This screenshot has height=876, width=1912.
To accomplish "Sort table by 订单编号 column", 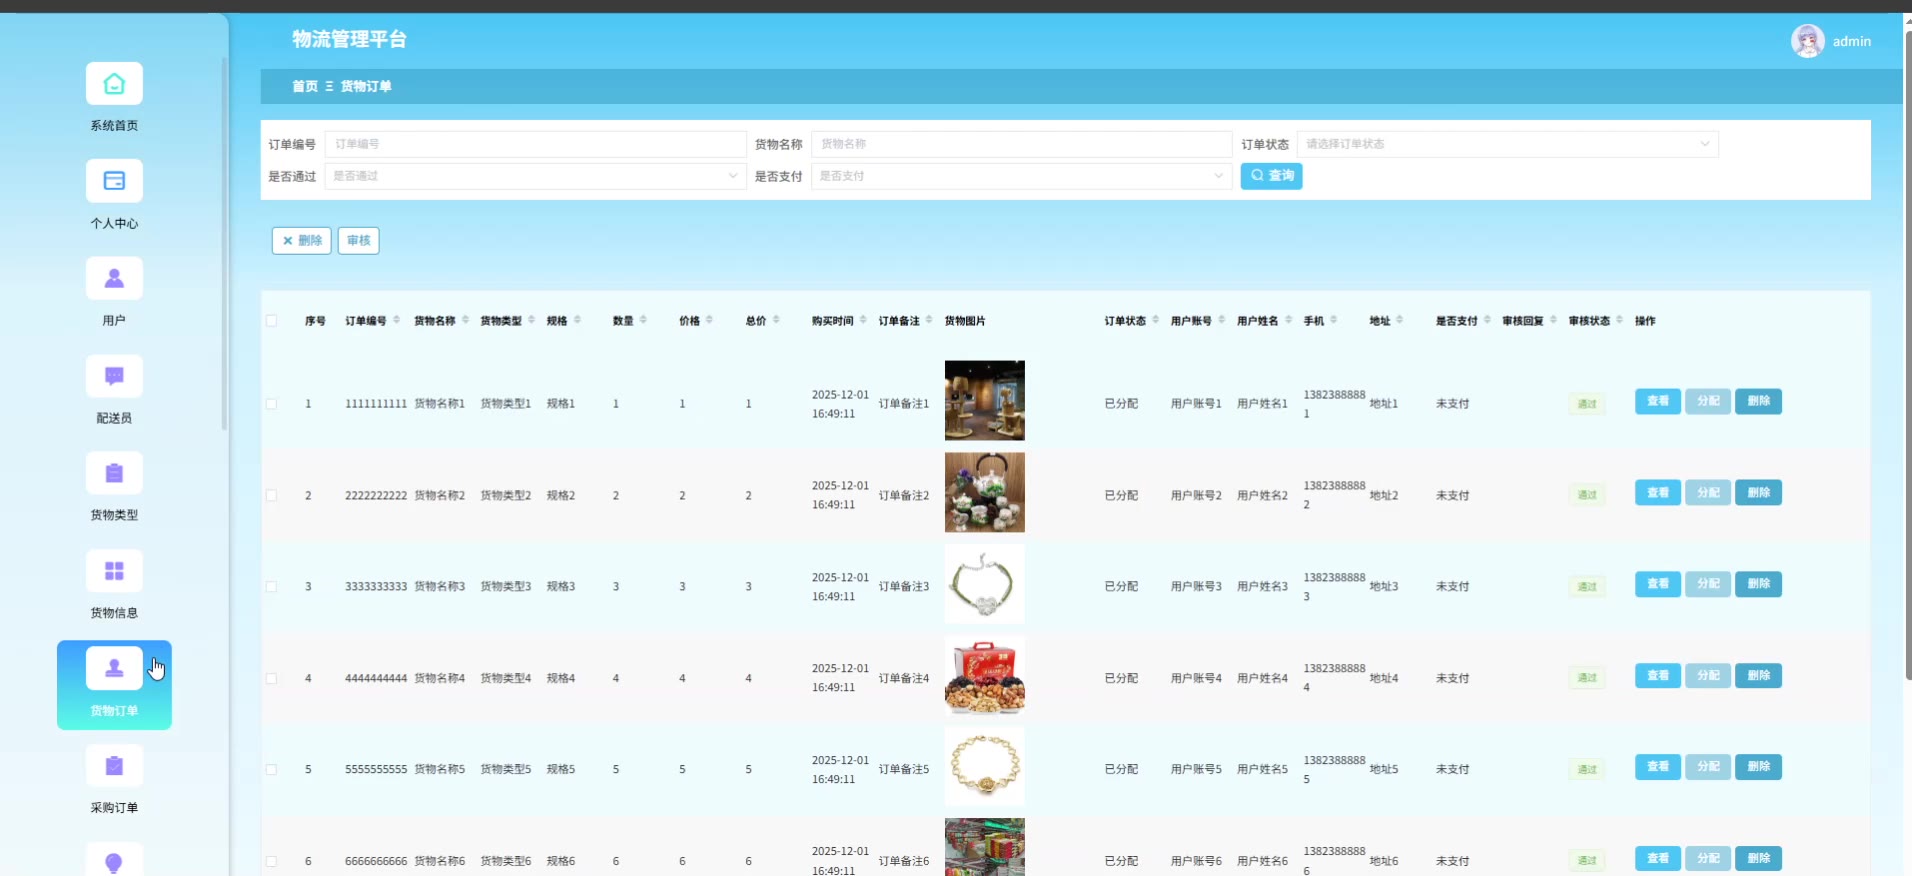I will click(x=397, y=320).
